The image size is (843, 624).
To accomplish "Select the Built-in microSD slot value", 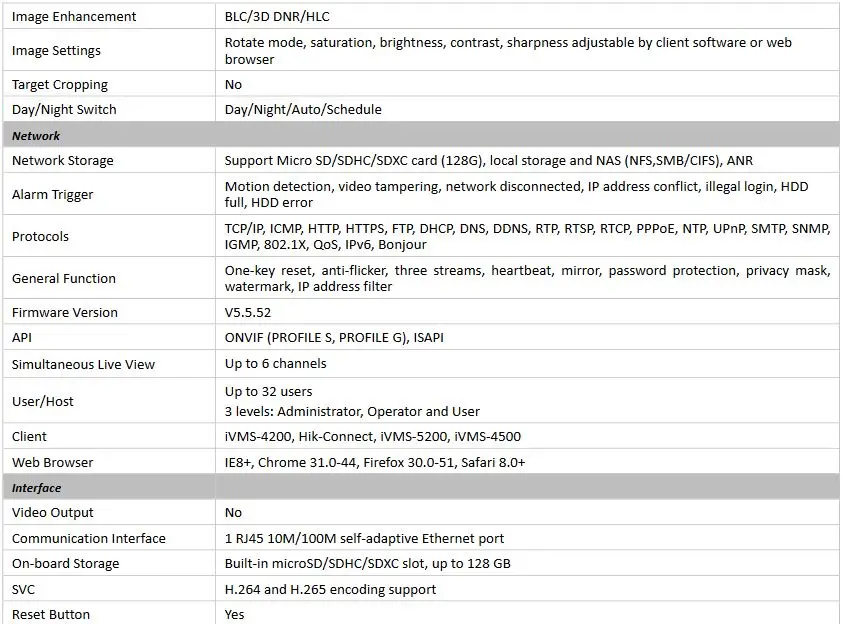I will (368, 564).
